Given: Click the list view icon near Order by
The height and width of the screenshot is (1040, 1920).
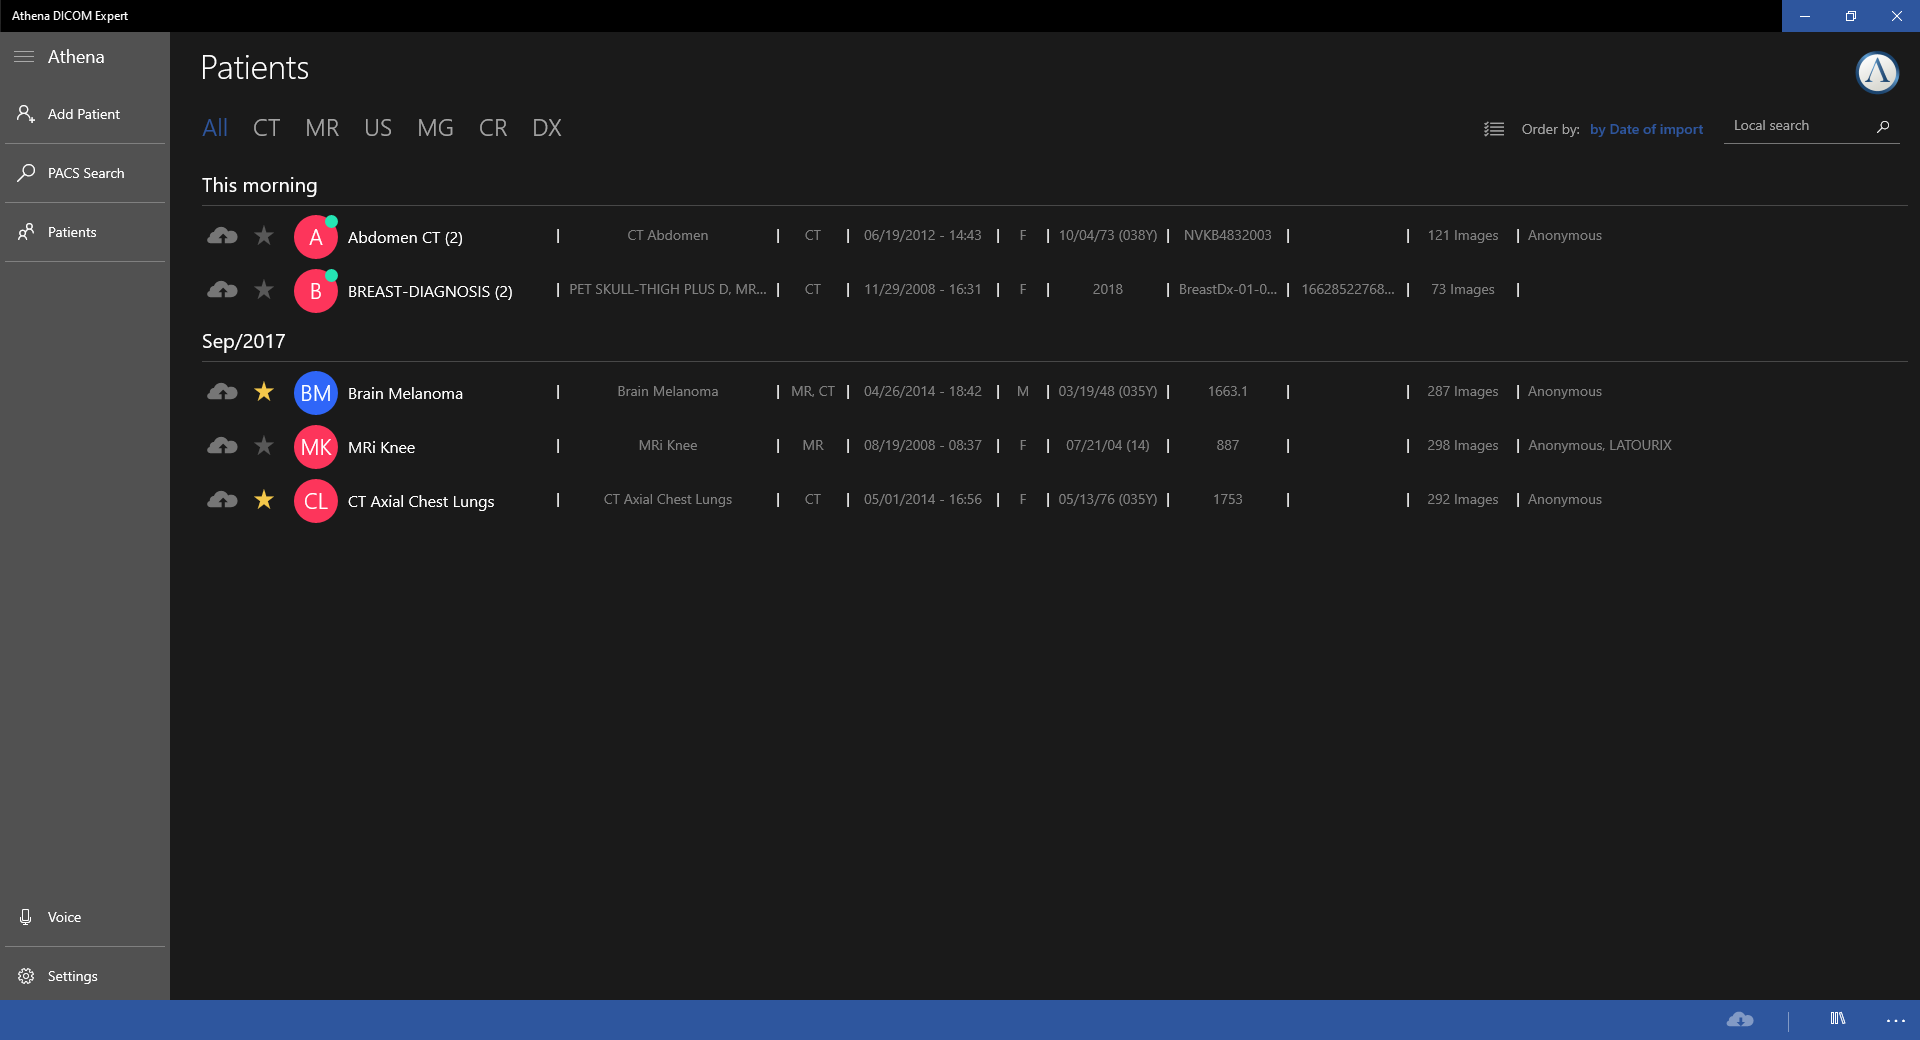Looking at the screenshot, I should 1493,128.
